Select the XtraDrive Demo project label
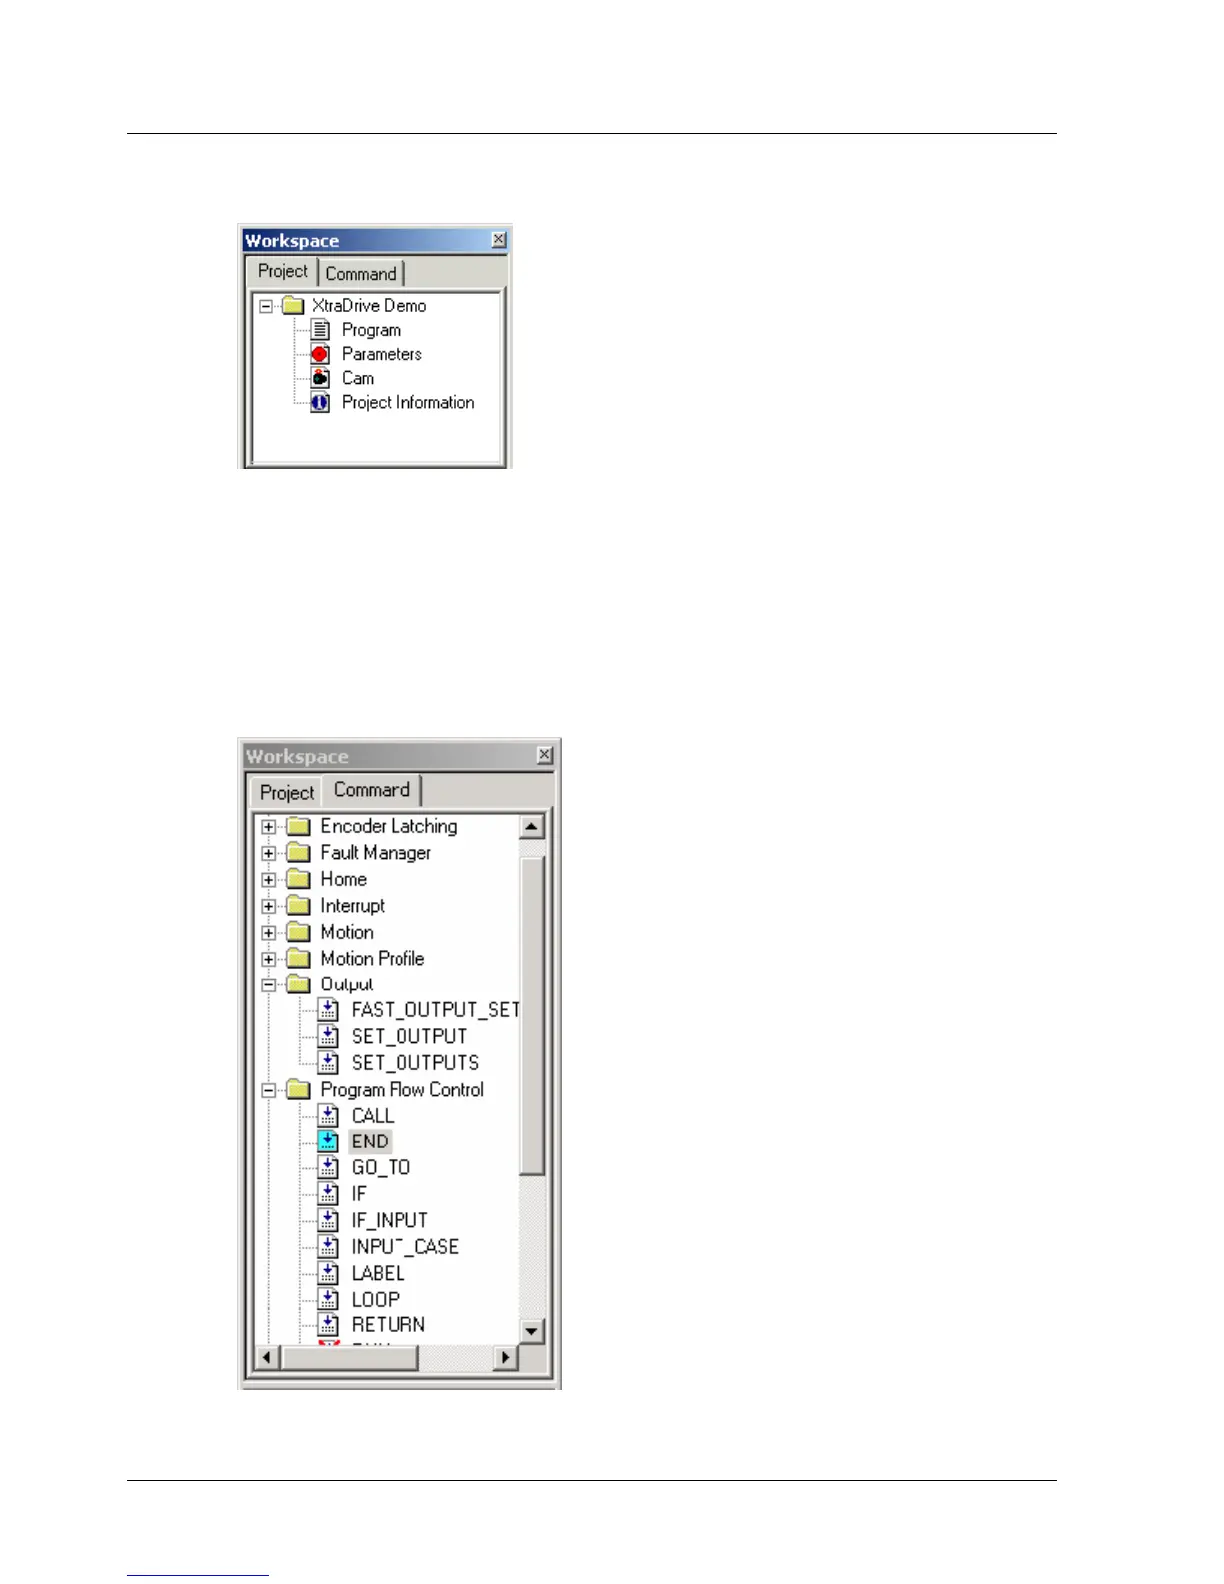Screen dimensions: 1224x1584 [369, 305]
